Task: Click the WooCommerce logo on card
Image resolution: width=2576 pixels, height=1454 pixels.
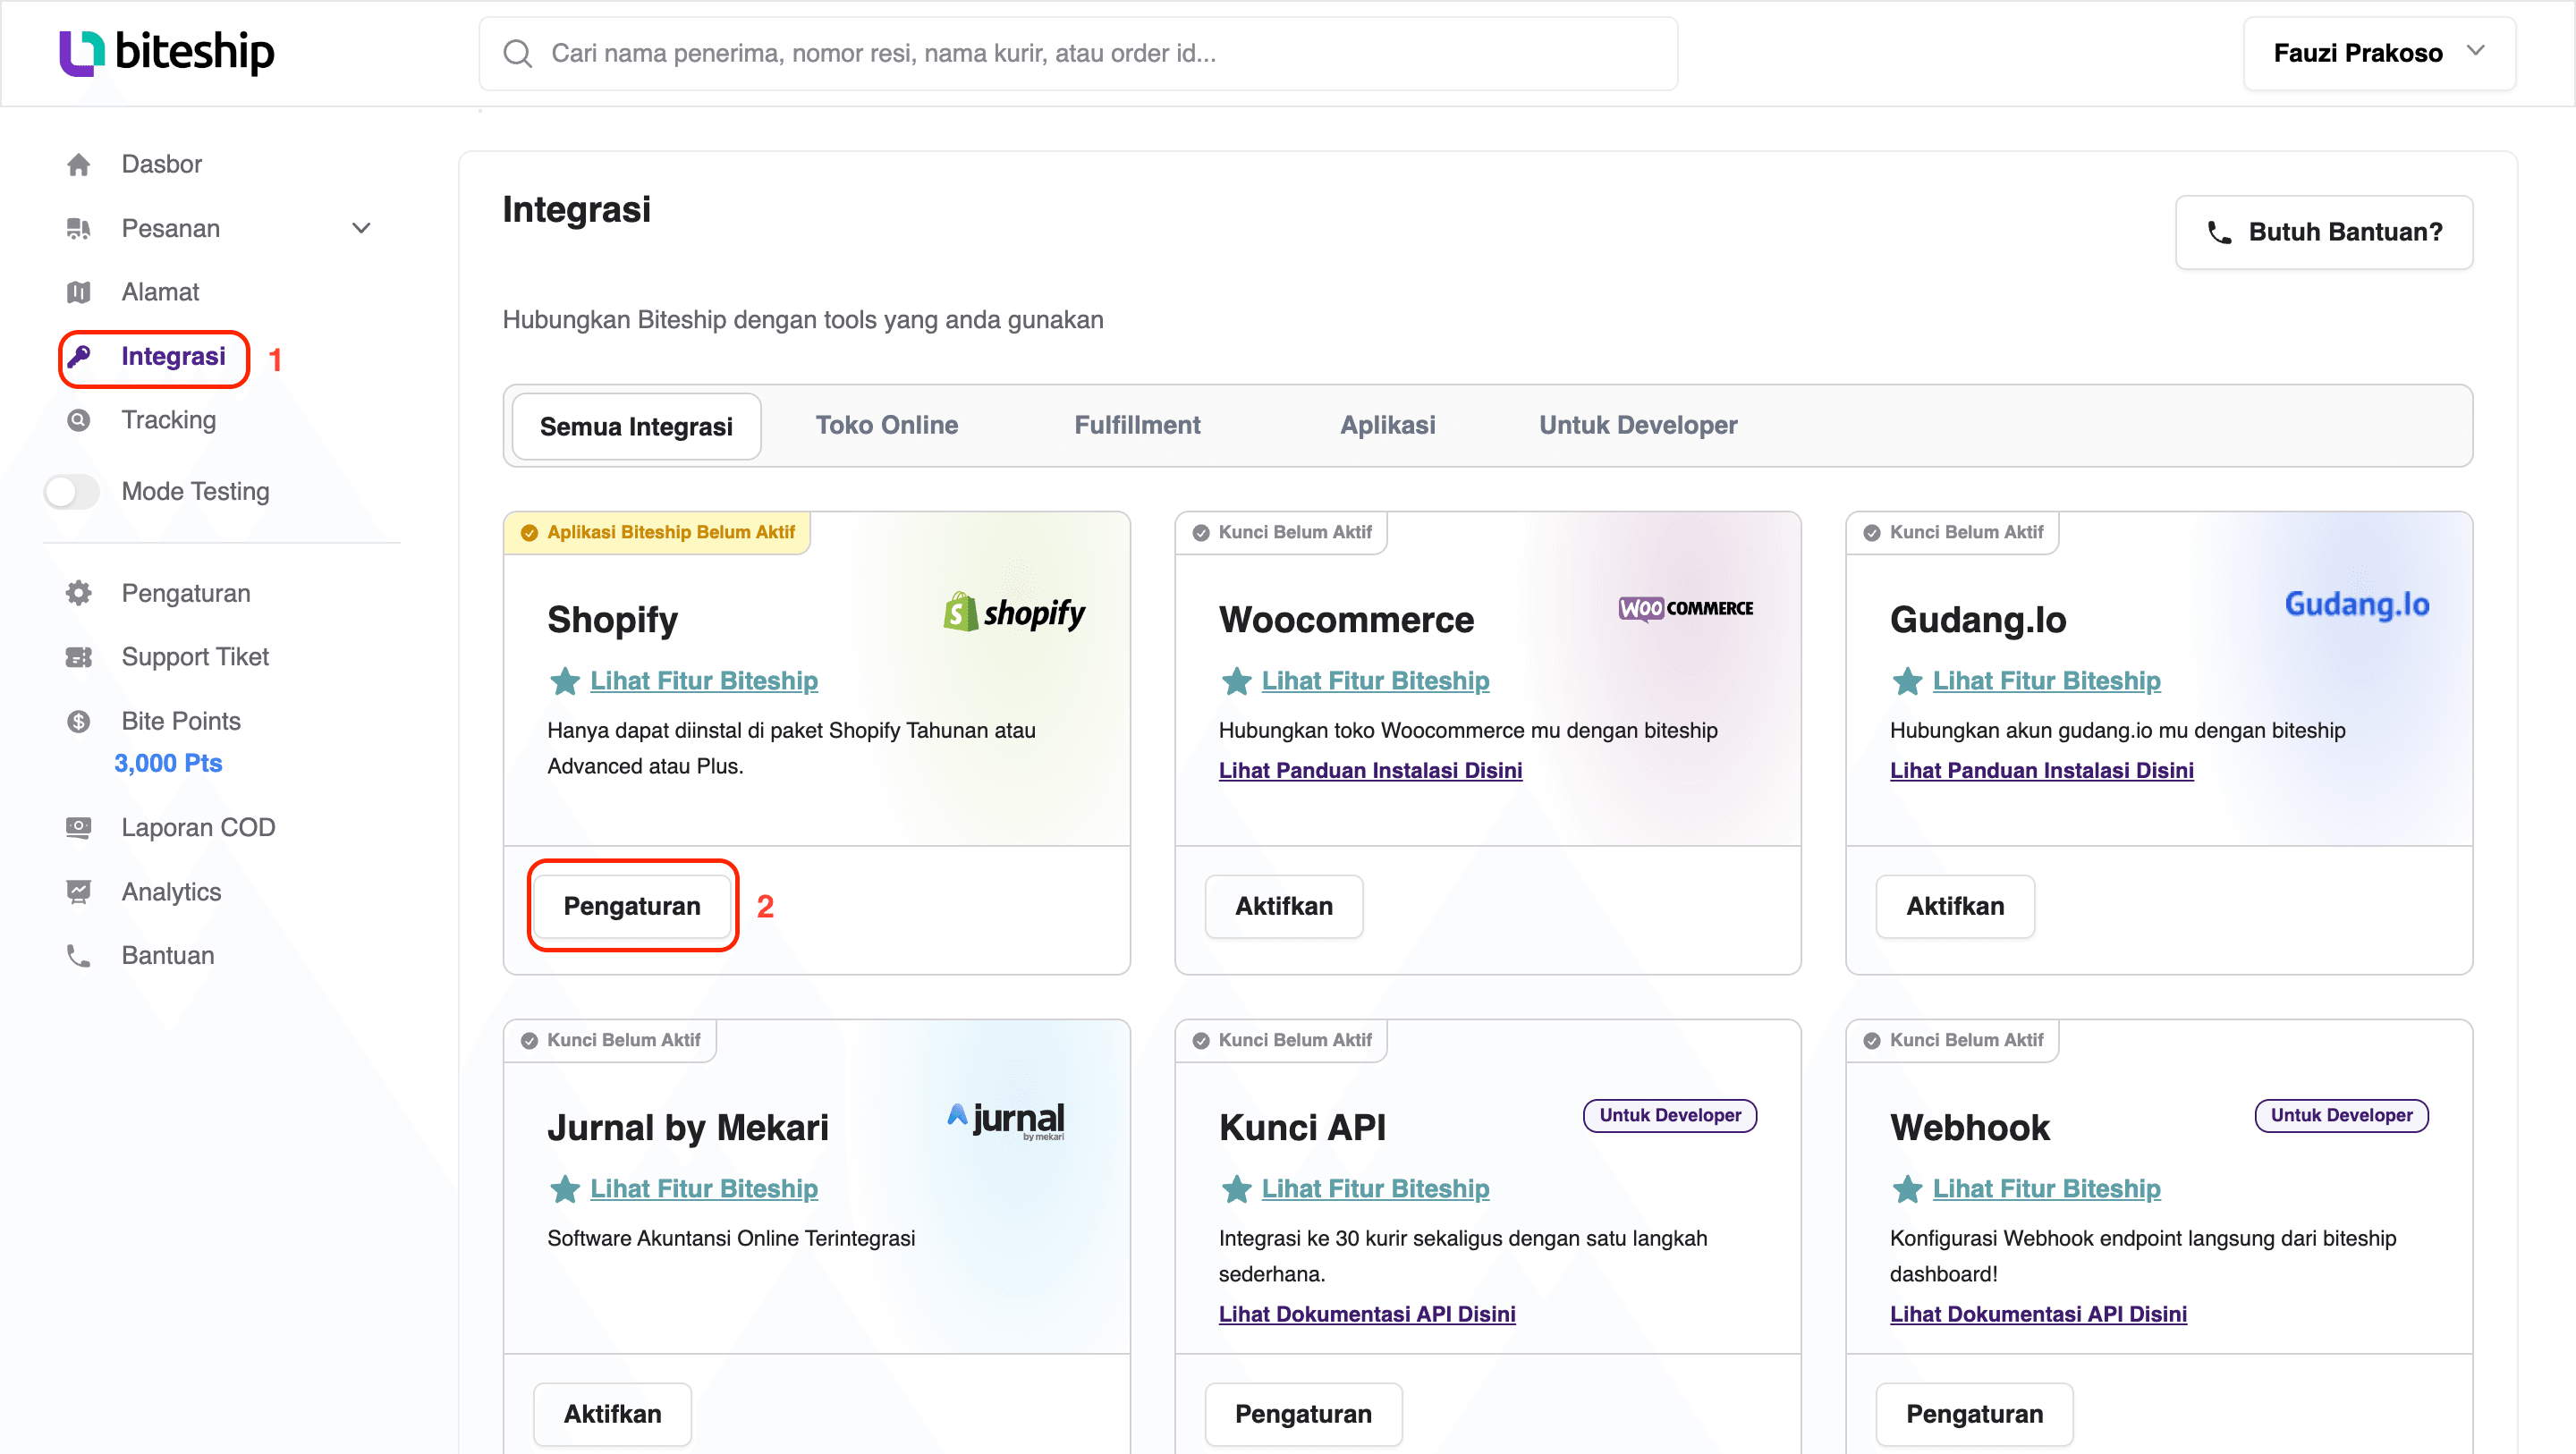Action: [x=1686, y=608]
